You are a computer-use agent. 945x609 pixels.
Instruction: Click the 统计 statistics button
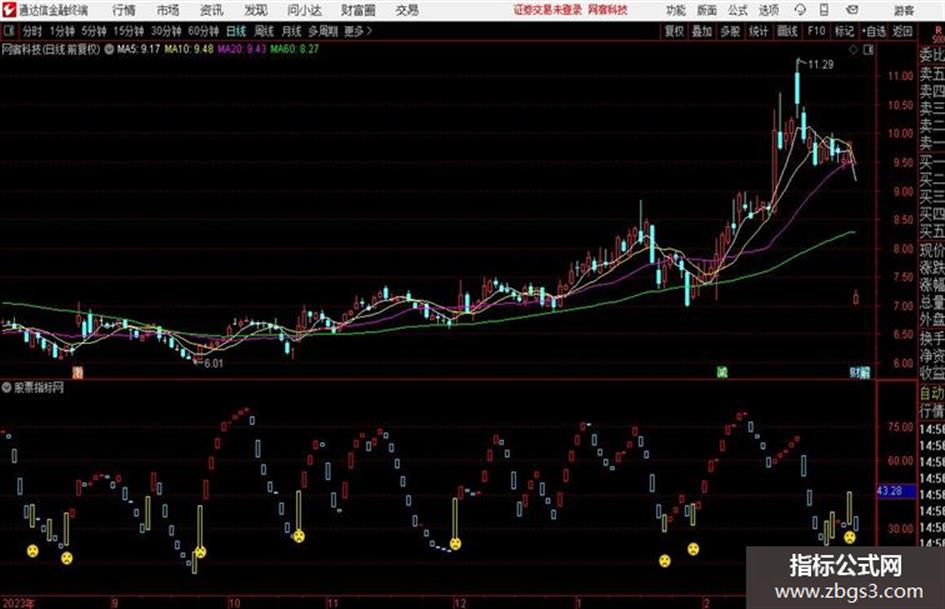pyautogui.click(x=758, y=31)
